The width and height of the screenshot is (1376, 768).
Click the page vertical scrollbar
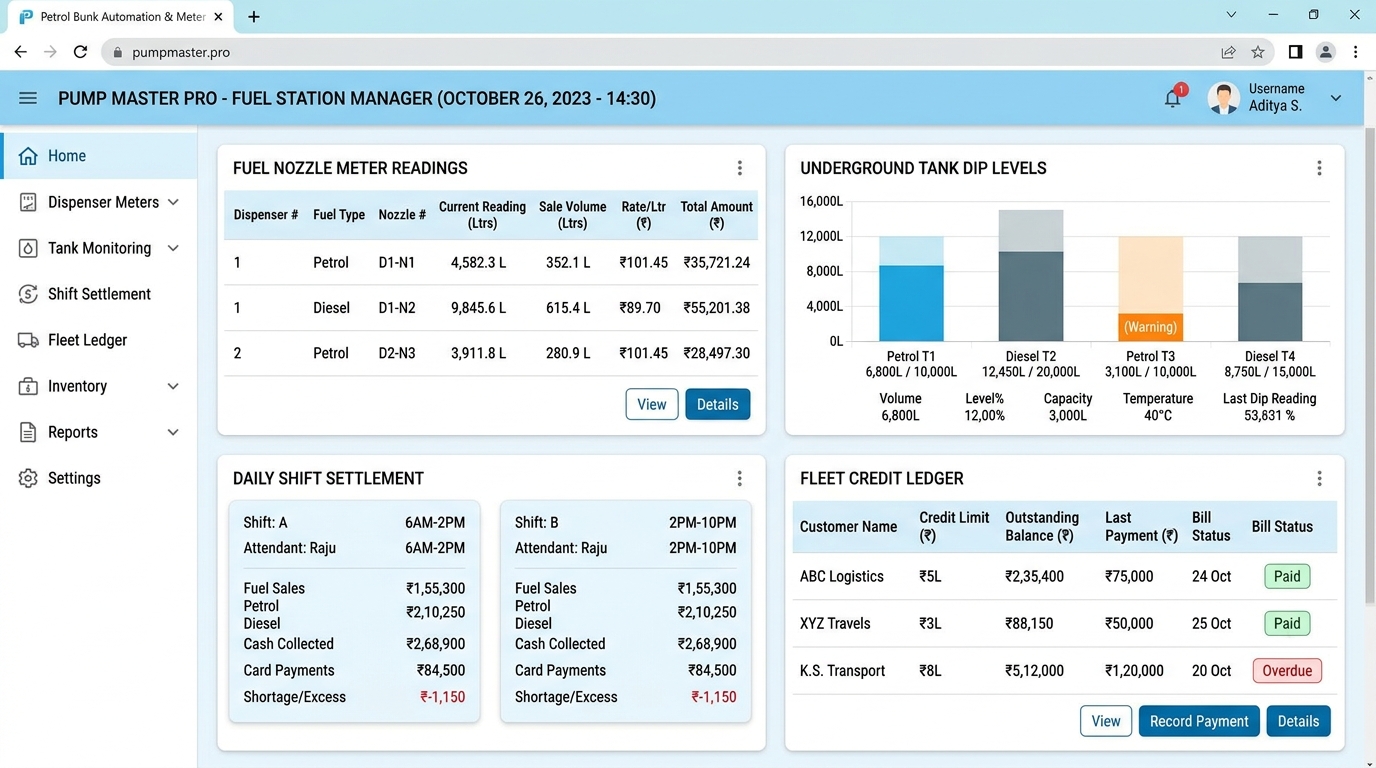[x=1369, y=365]
